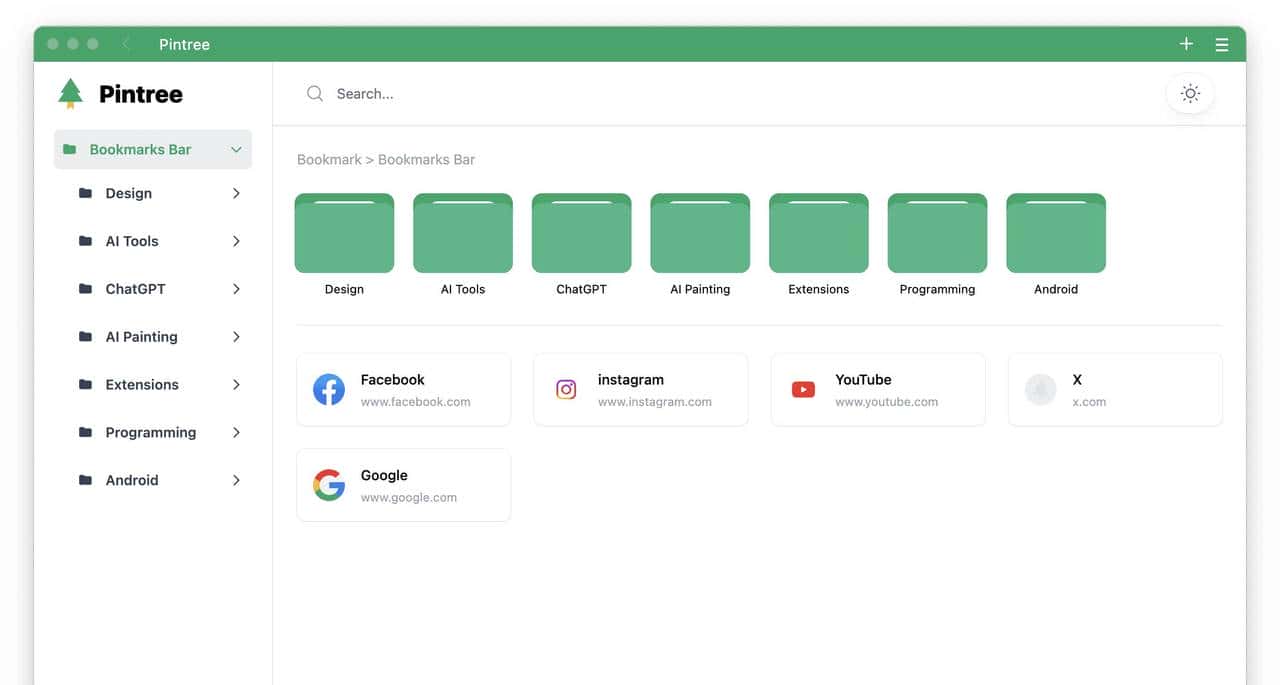Click the back arrow in title bar
Viewport: 1280px width, 685px height.
pyautogui.click(x=127, y=44)
